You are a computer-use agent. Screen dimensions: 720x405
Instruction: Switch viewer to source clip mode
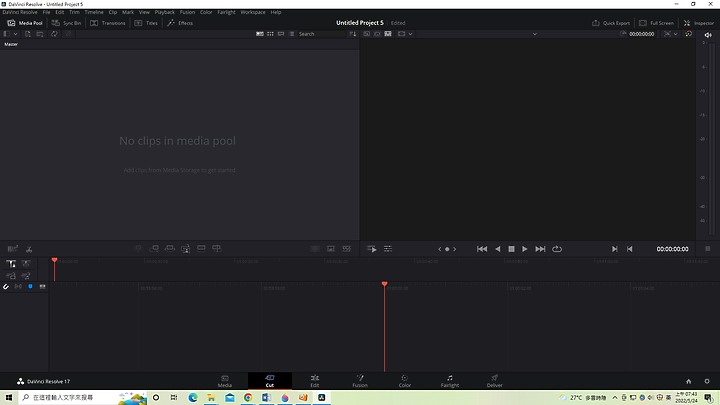click(x=366, y=34)
